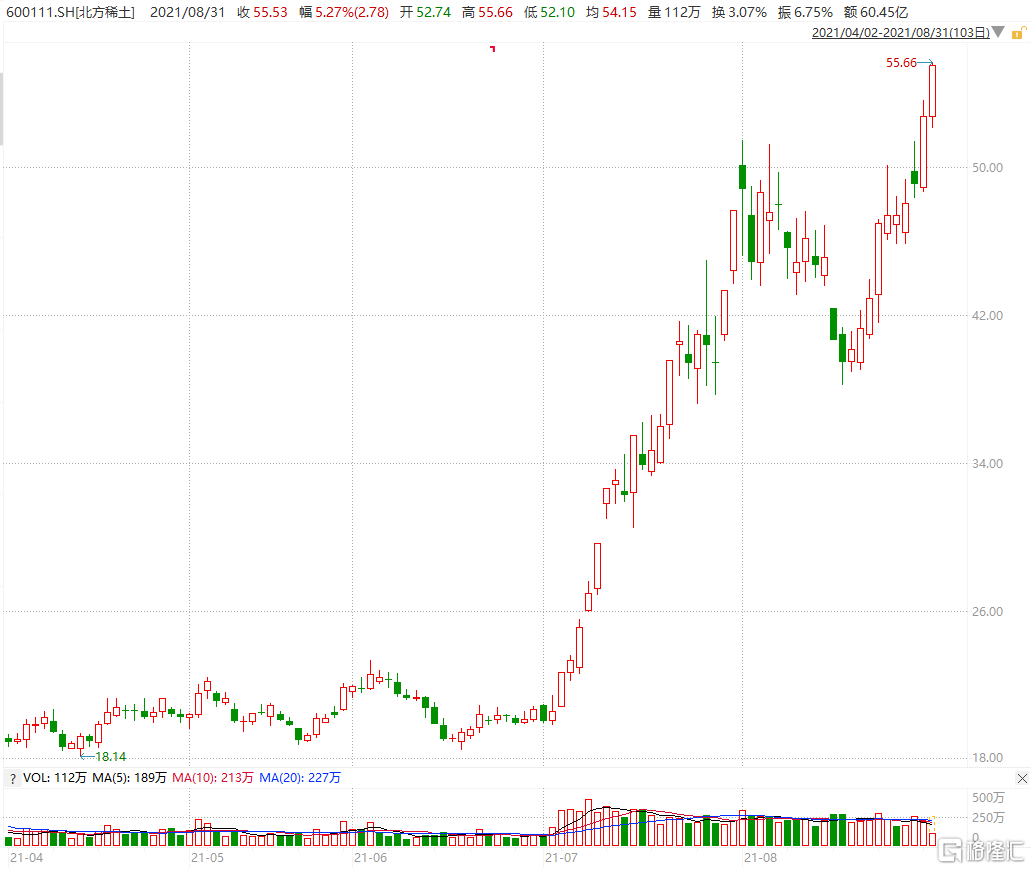Click the turnover amount 额 60.45亿
The image size is (1031, 870).
point(876,12)
